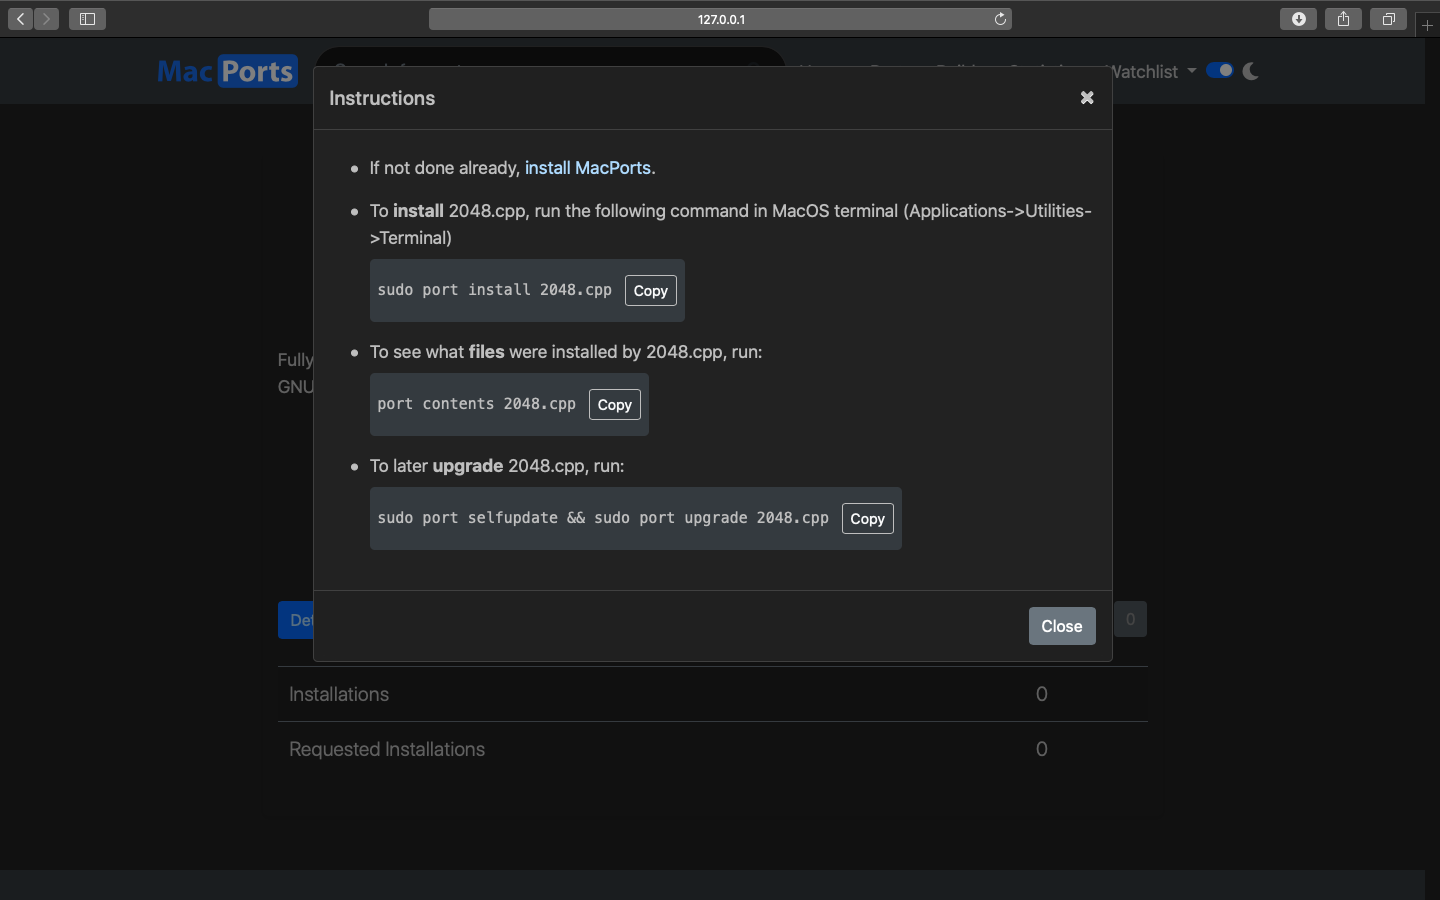Show all tabs overview icon
Viewport: 1440px width, 900px height.
click(1388, 19)
